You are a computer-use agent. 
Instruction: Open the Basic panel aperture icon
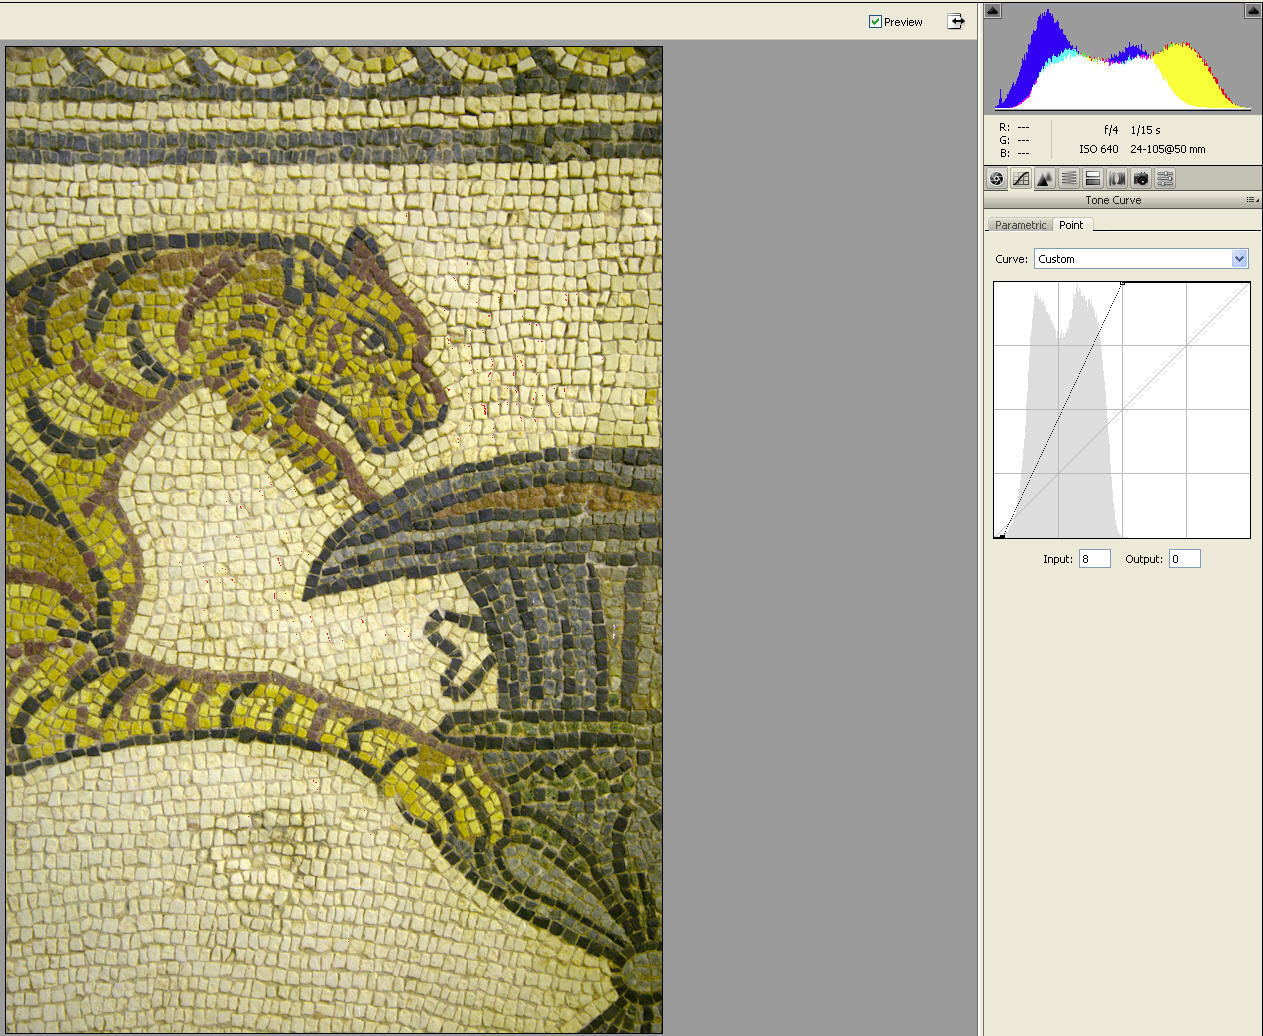point(996,179)
